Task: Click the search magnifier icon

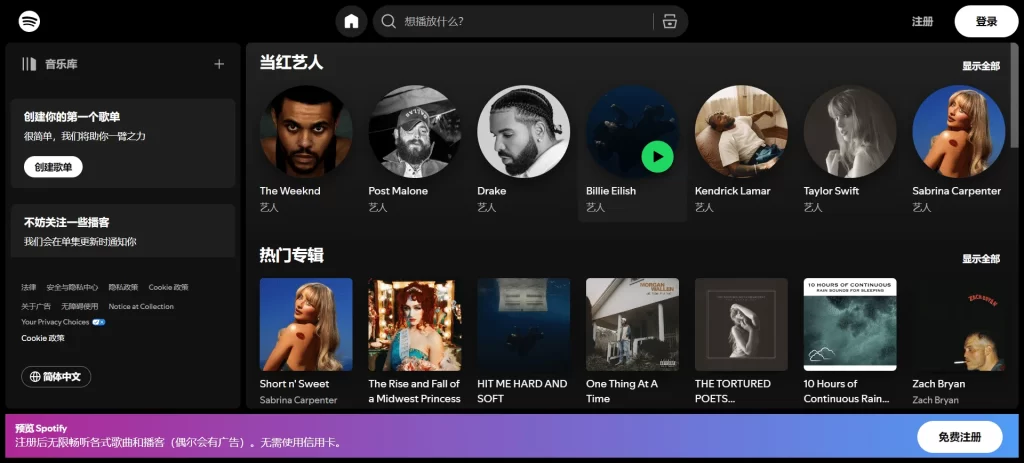Action: tap(389, 22)
